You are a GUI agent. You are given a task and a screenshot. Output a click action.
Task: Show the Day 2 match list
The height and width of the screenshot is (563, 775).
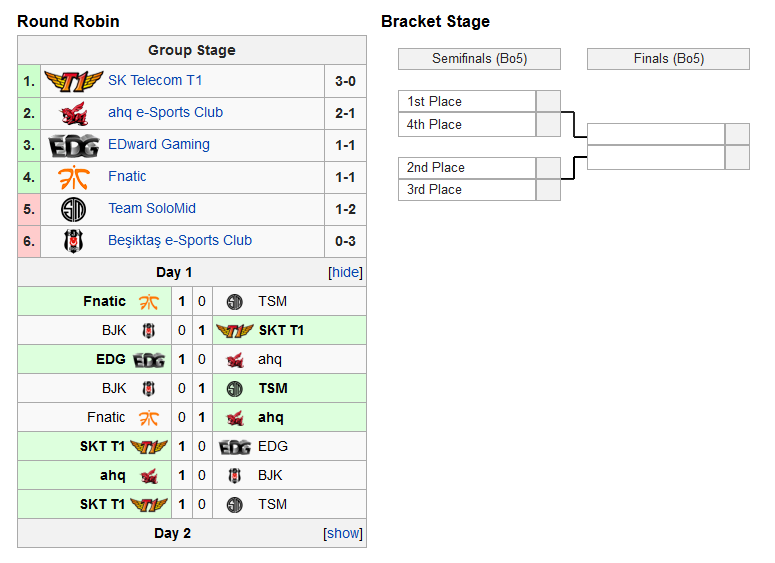click(x=343, y=533)
